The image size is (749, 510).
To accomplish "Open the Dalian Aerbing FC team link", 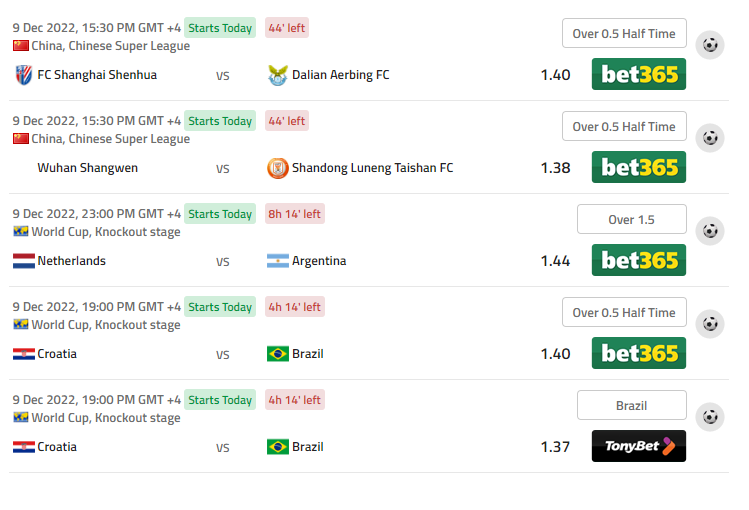I will pyautogui.click(x=341, y=75).
